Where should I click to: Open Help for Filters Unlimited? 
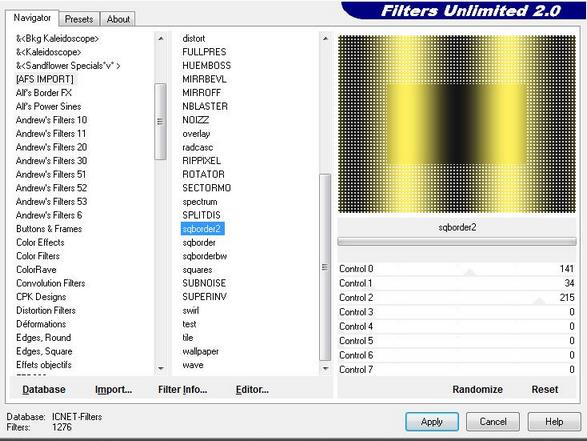pyautogui.click(x=554, y=422)
